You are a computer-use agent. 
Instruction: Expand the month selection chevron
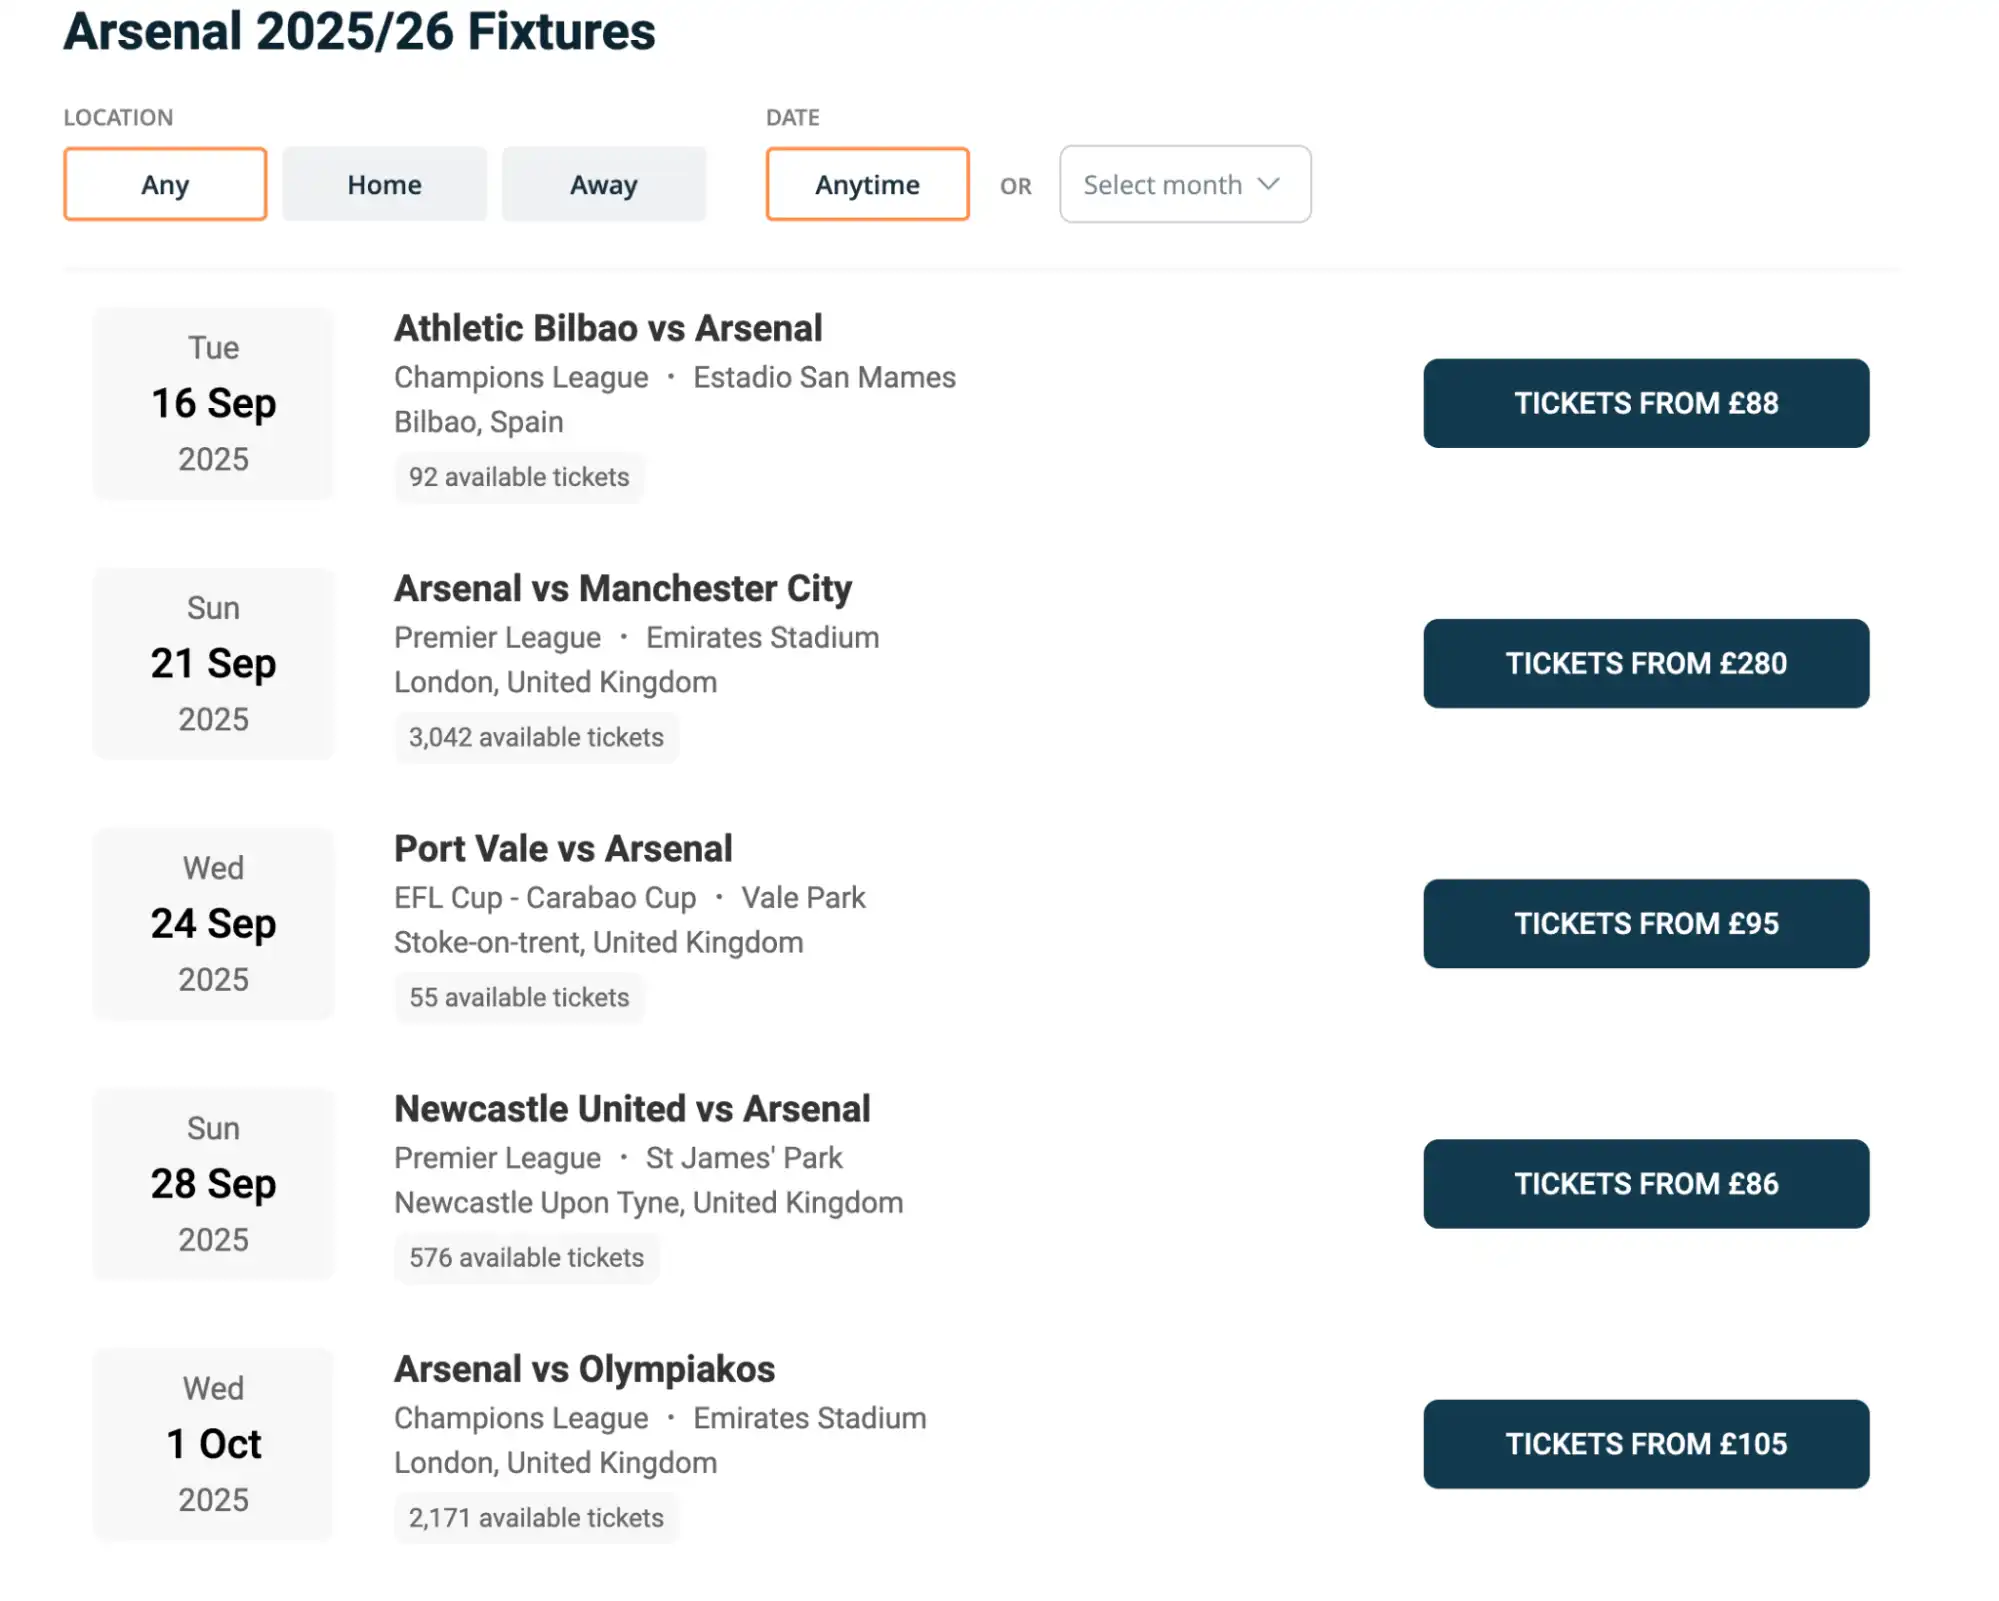1270,184
